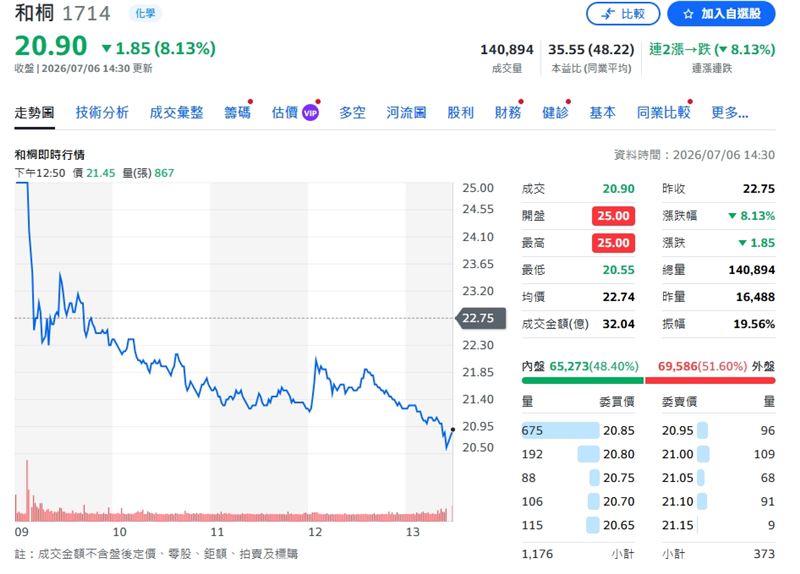Click the 最低 value 20.55
Screen dimensions: 800x574
point(618,270)
